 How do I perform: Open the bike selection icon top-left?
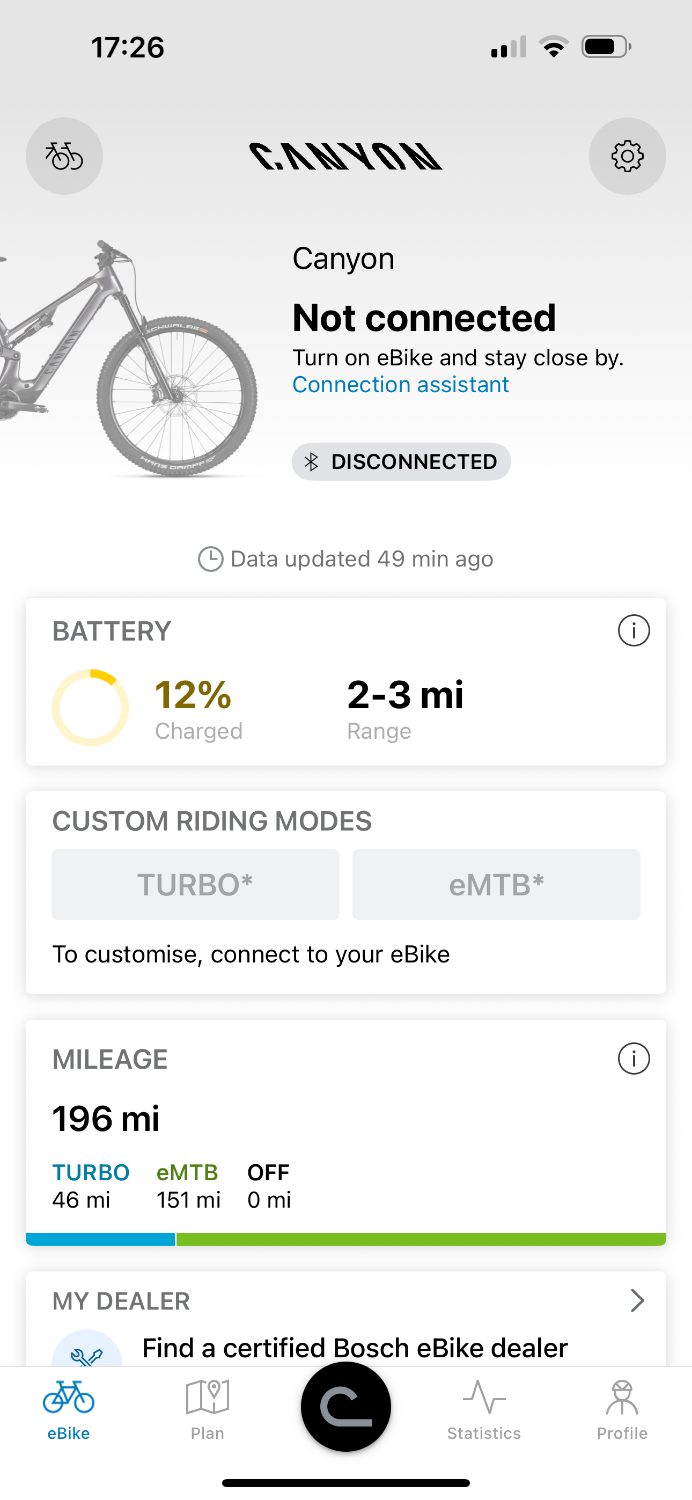[64, 156]
